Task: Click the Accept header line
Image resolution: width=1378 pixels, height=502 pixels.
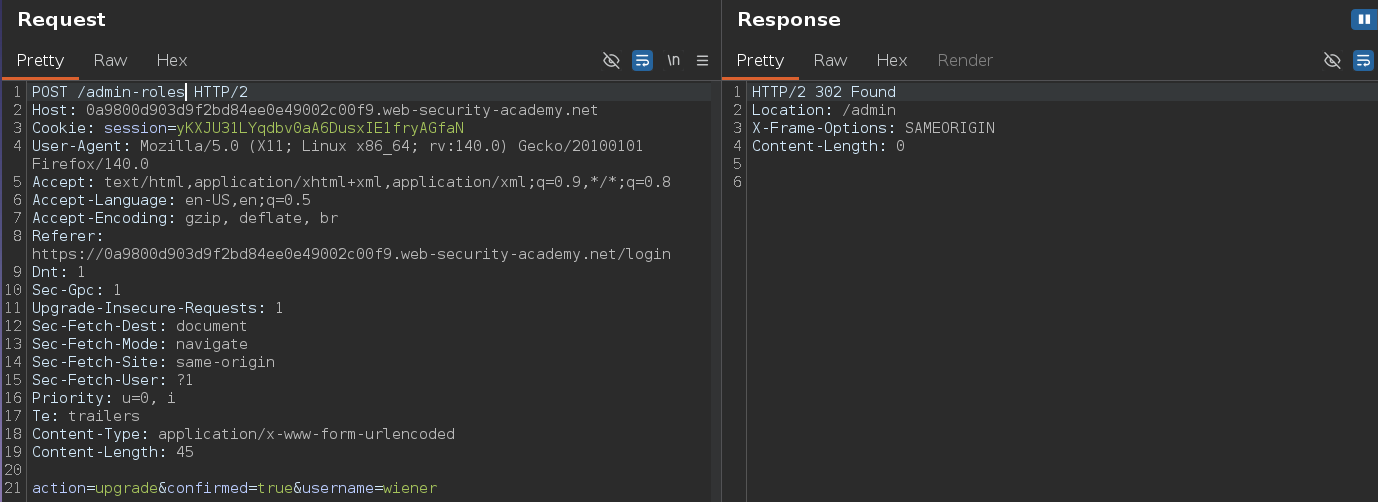Action: pyautogui.click(x=351, y=182)
